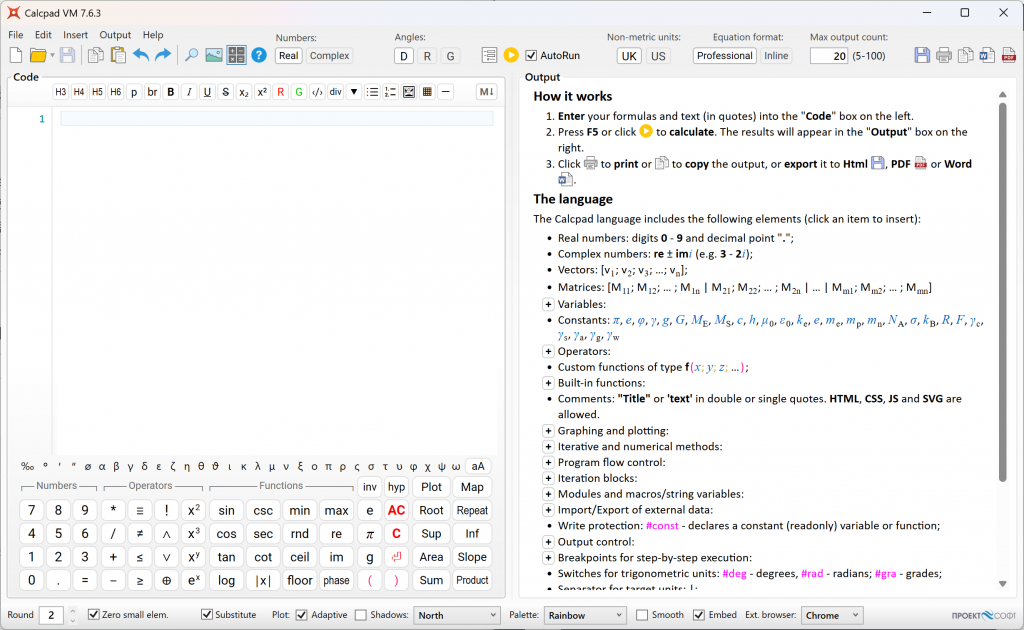Open the Ext. browser Chrome dropdown
Image resolution: width=1024 pixels, height=630 pixels.
point(832,615)
